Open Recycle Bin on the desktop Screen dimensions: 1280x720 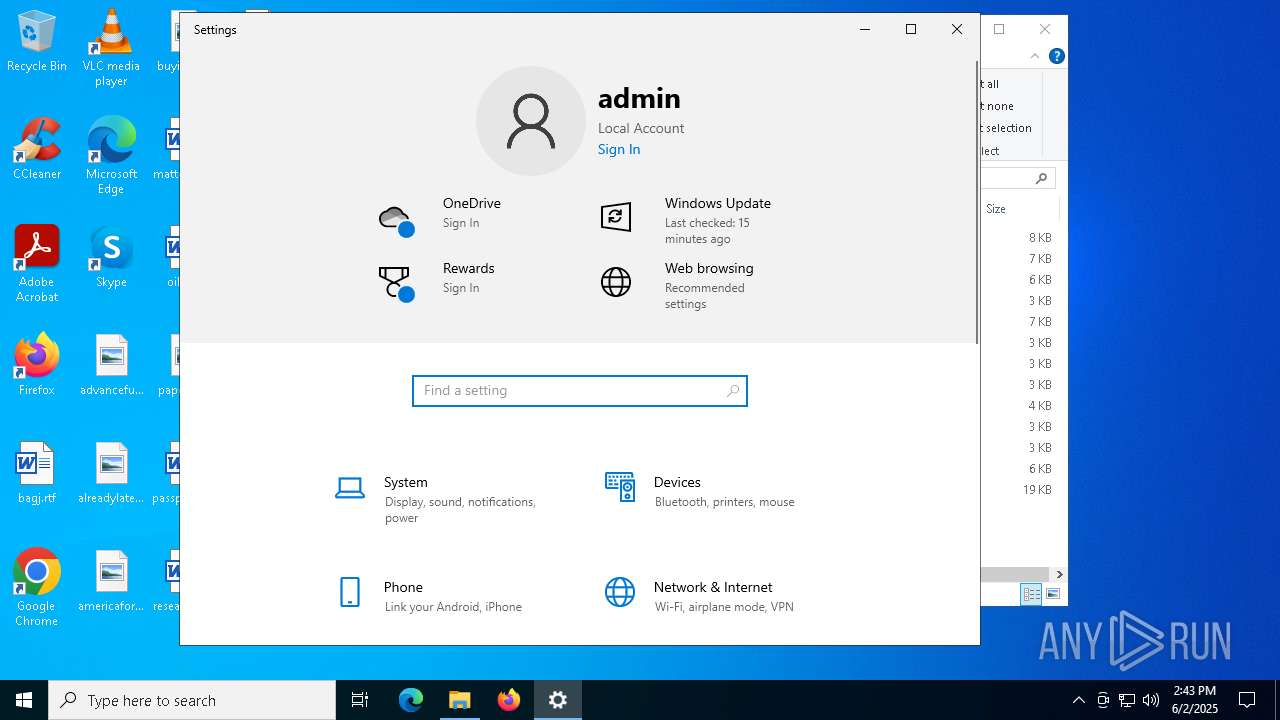pyautogui.click(x=37, y=41)
